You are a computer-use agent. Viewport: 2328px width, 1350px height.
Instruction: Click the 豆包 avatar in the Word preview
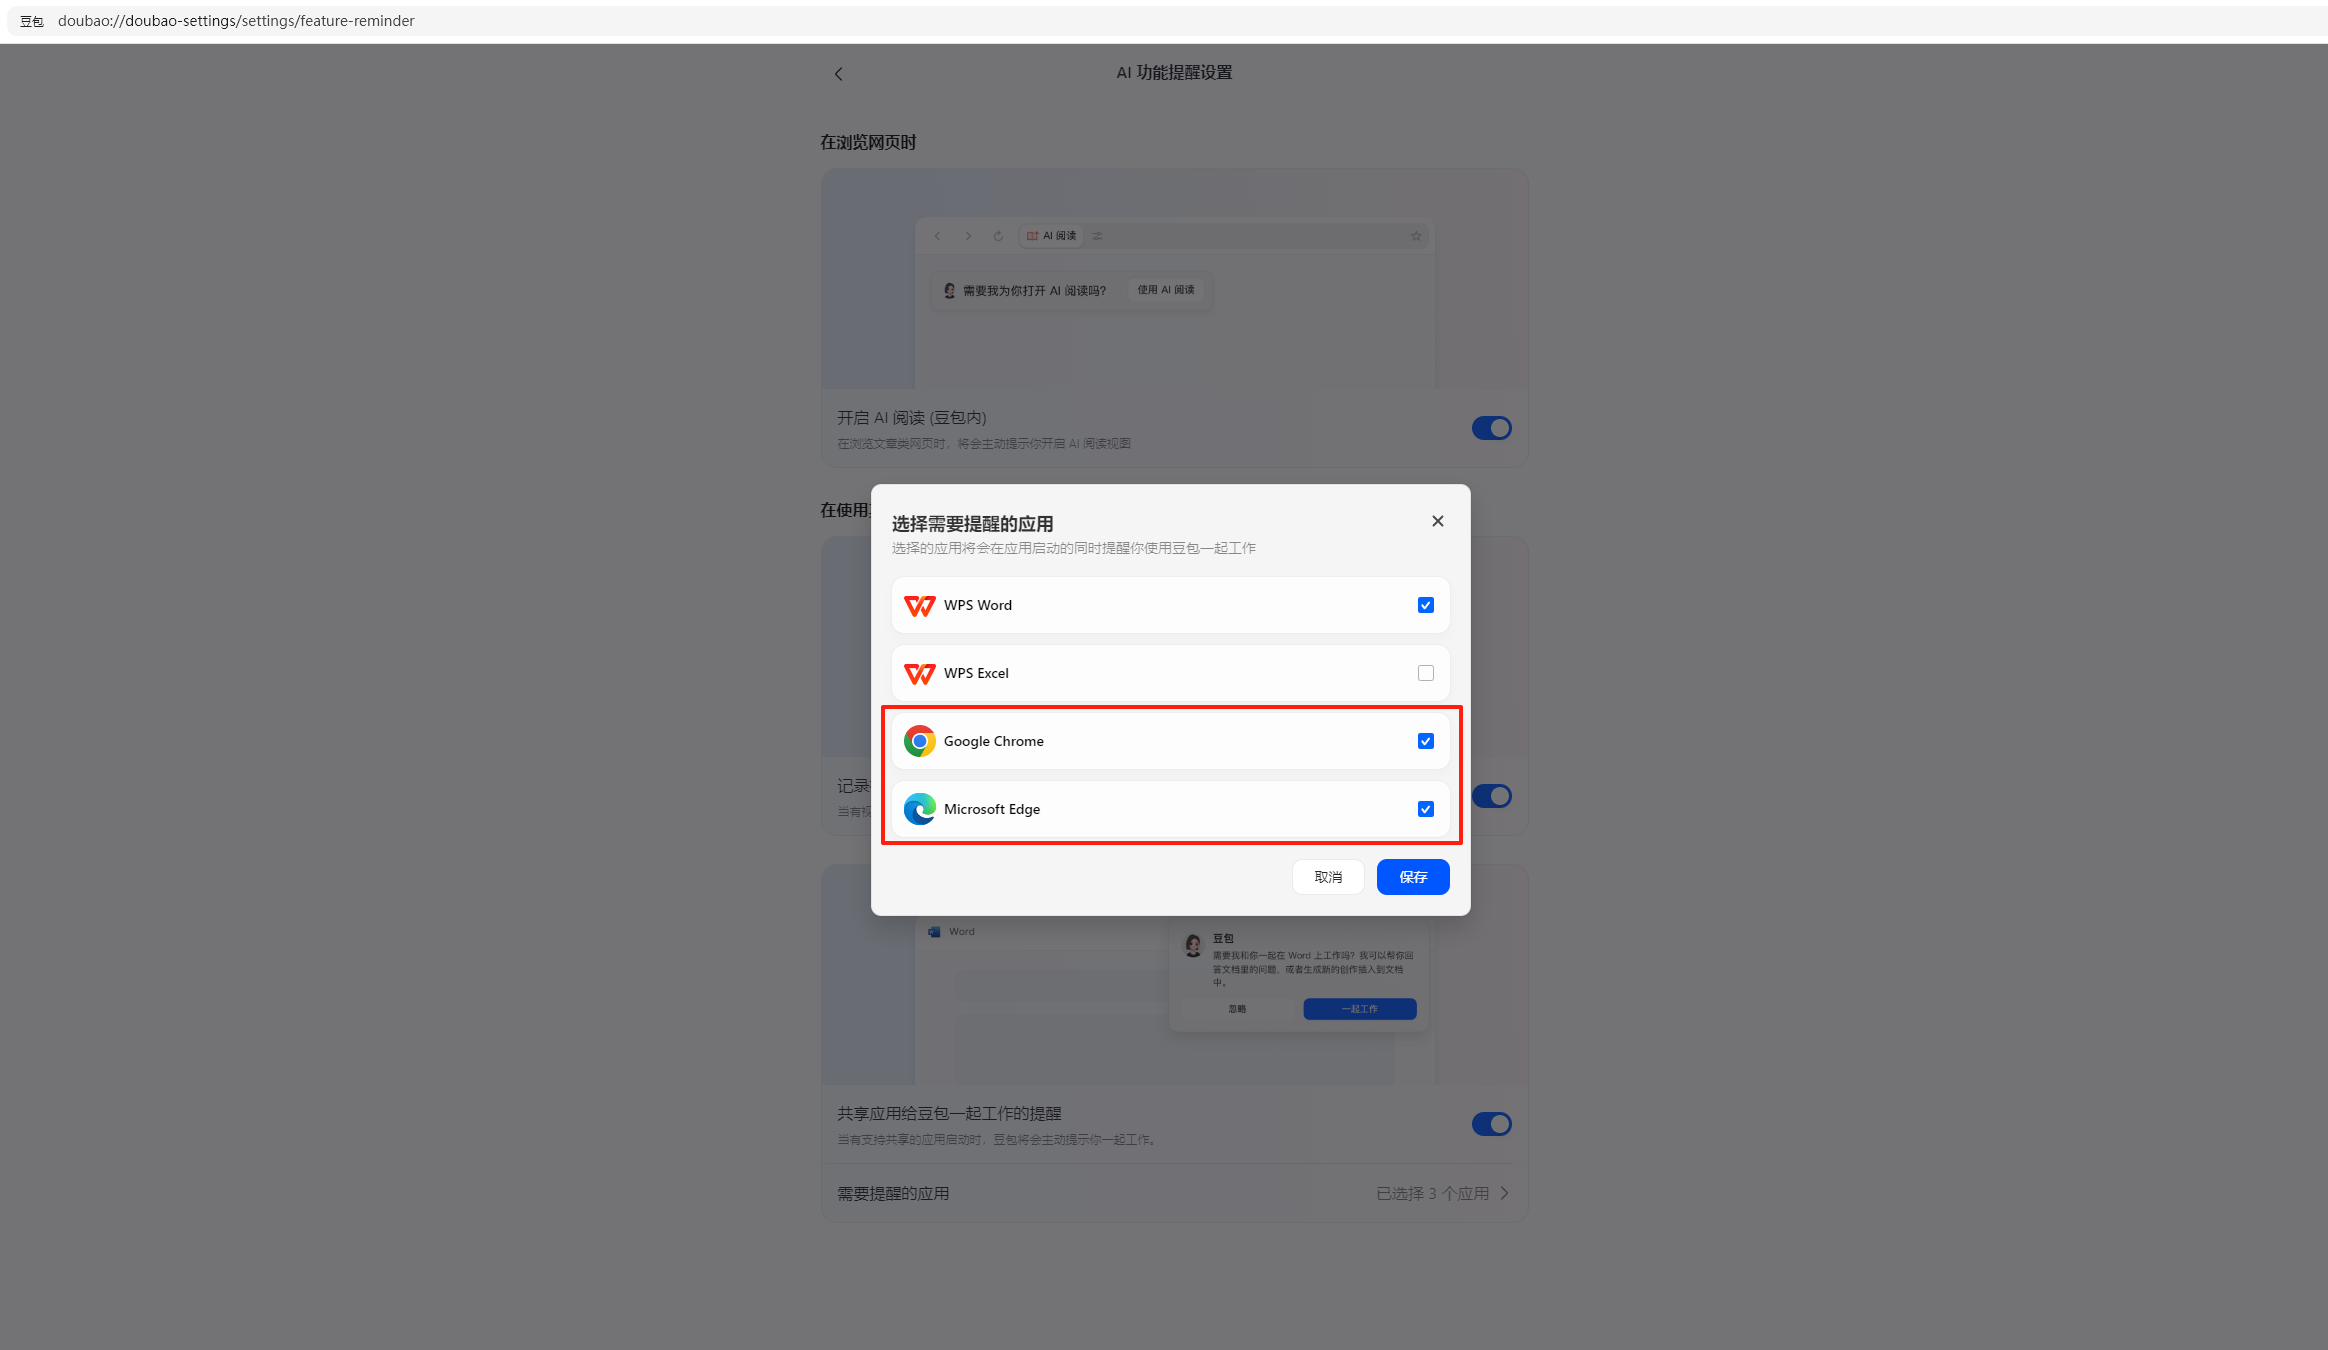point(1192,945)
